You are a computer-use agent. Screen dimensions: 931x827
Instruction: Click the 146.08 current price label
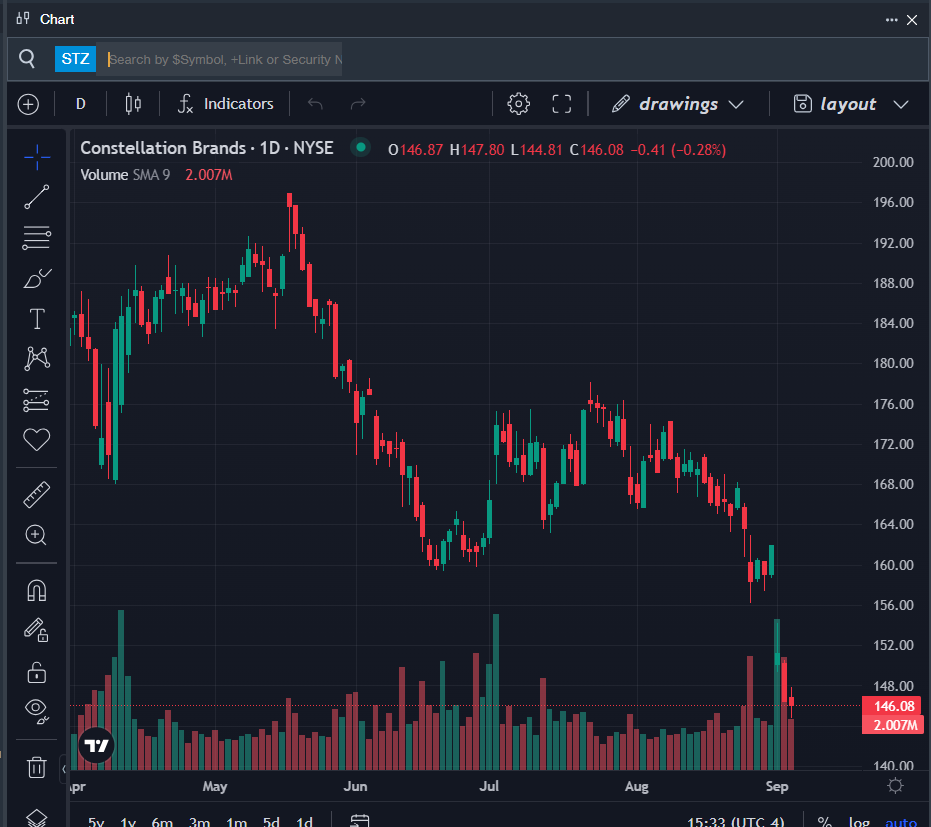point(892,706)
